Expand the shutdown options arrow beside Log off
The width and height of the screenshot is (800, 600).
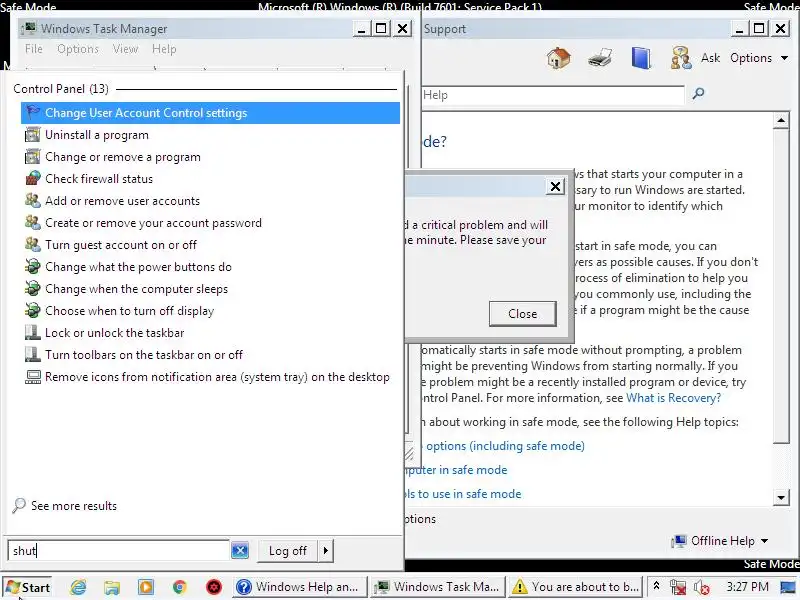[326, 551]
